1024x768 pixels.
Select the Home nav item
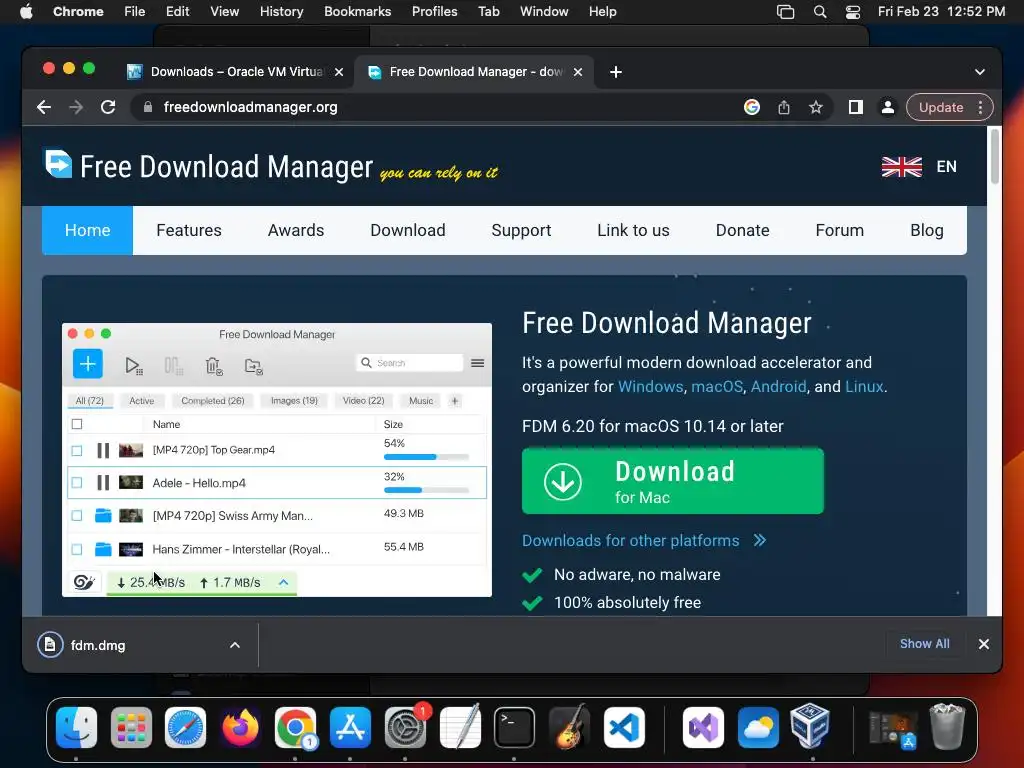point(88,230)
